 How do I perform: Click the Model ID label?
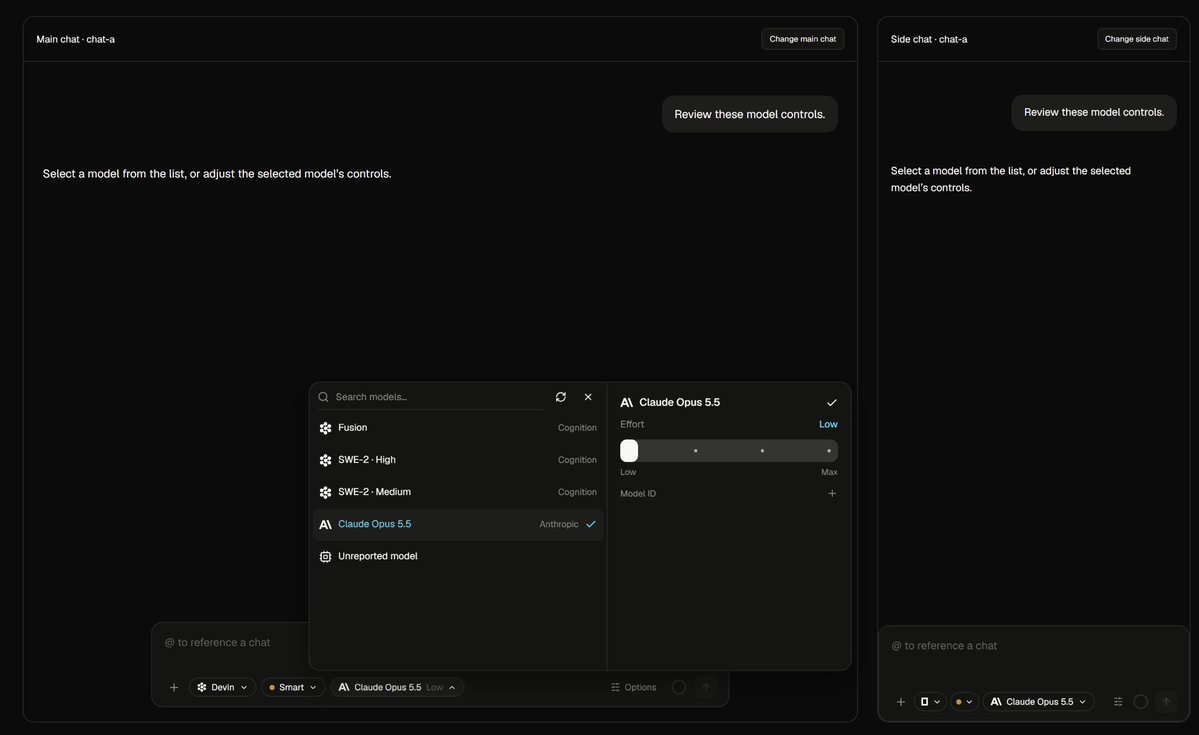[x=638, y=494]
